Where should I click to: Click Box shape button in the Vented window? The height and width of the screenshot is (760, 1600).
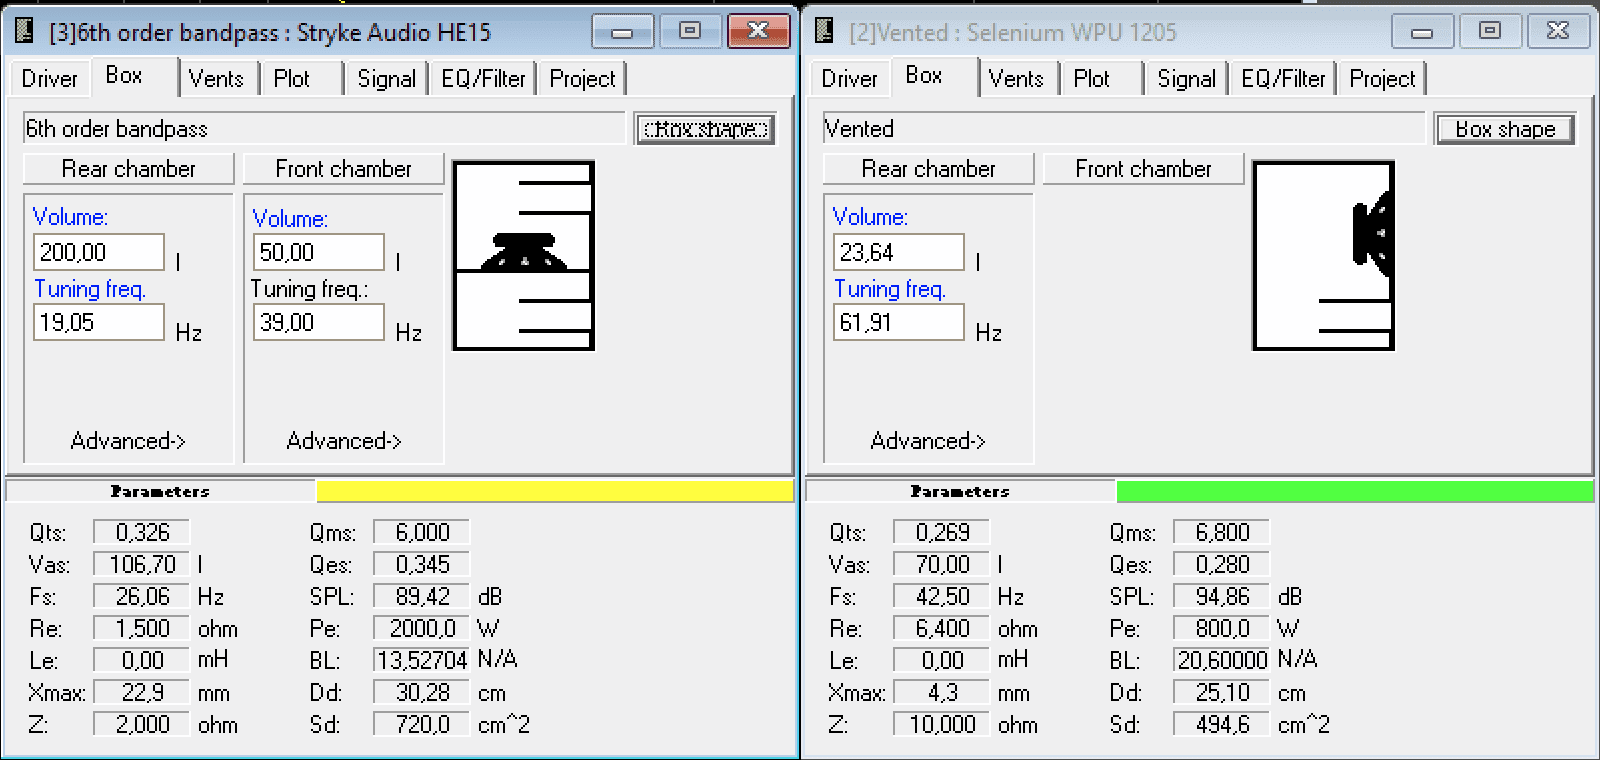[1506, 129]
